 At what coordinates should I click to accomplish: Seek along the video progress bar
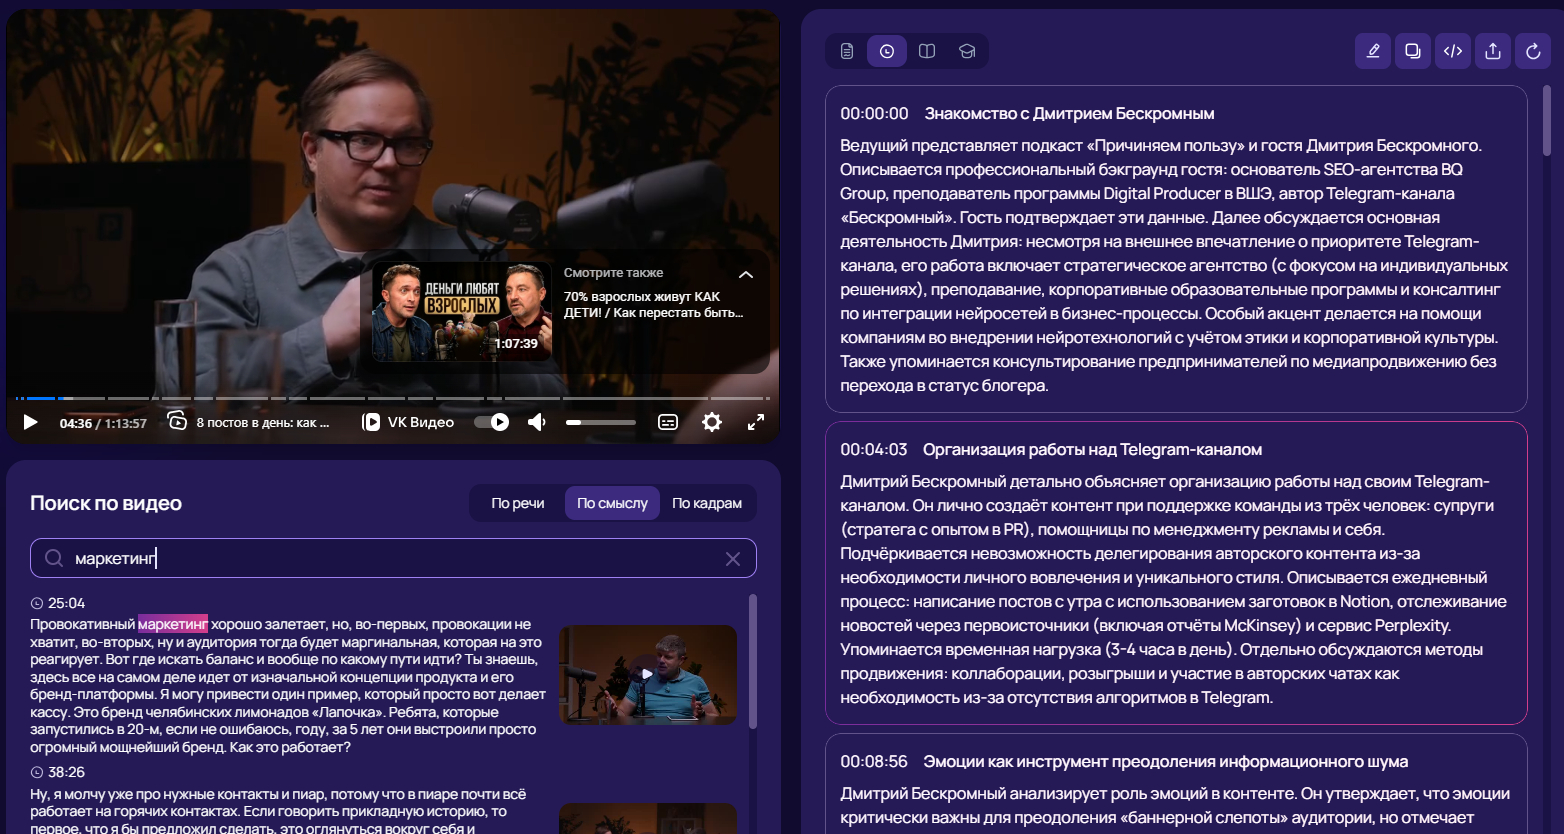click(x=392, y=398)
